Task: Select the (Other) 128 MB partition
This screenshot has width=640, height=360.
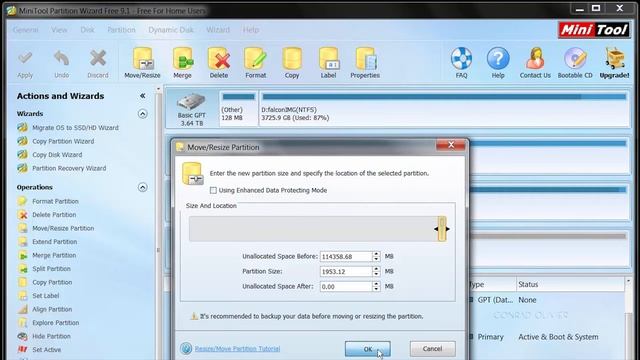Action: click(x=238, y=109)
